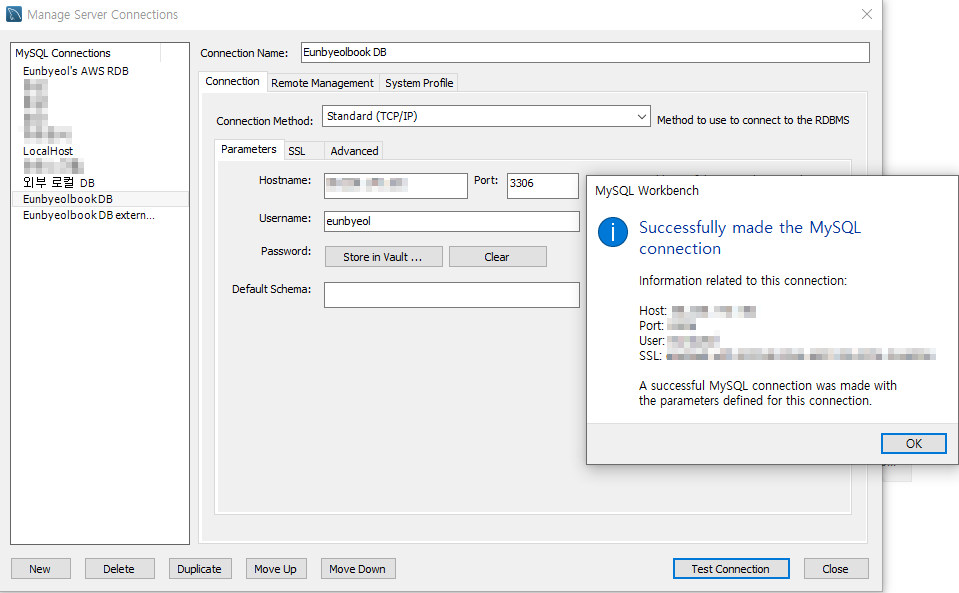Select the LocalHost connection in list

point(48,151)
